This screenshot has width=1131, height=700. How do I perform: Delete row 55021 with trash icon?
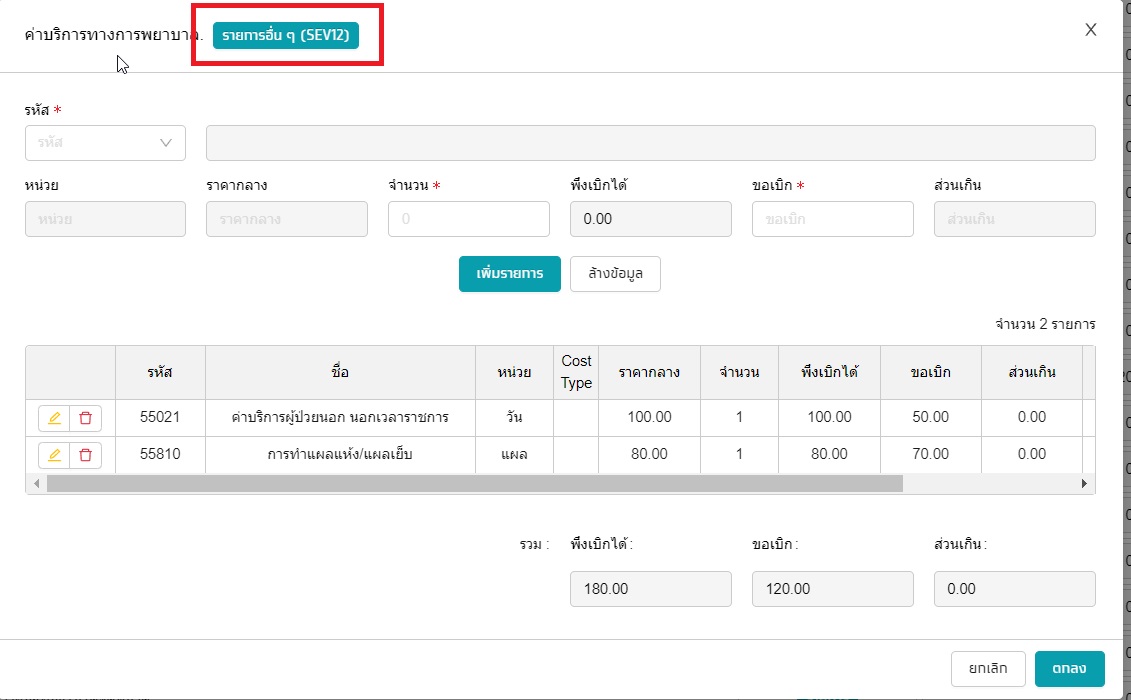coord(85,418)
